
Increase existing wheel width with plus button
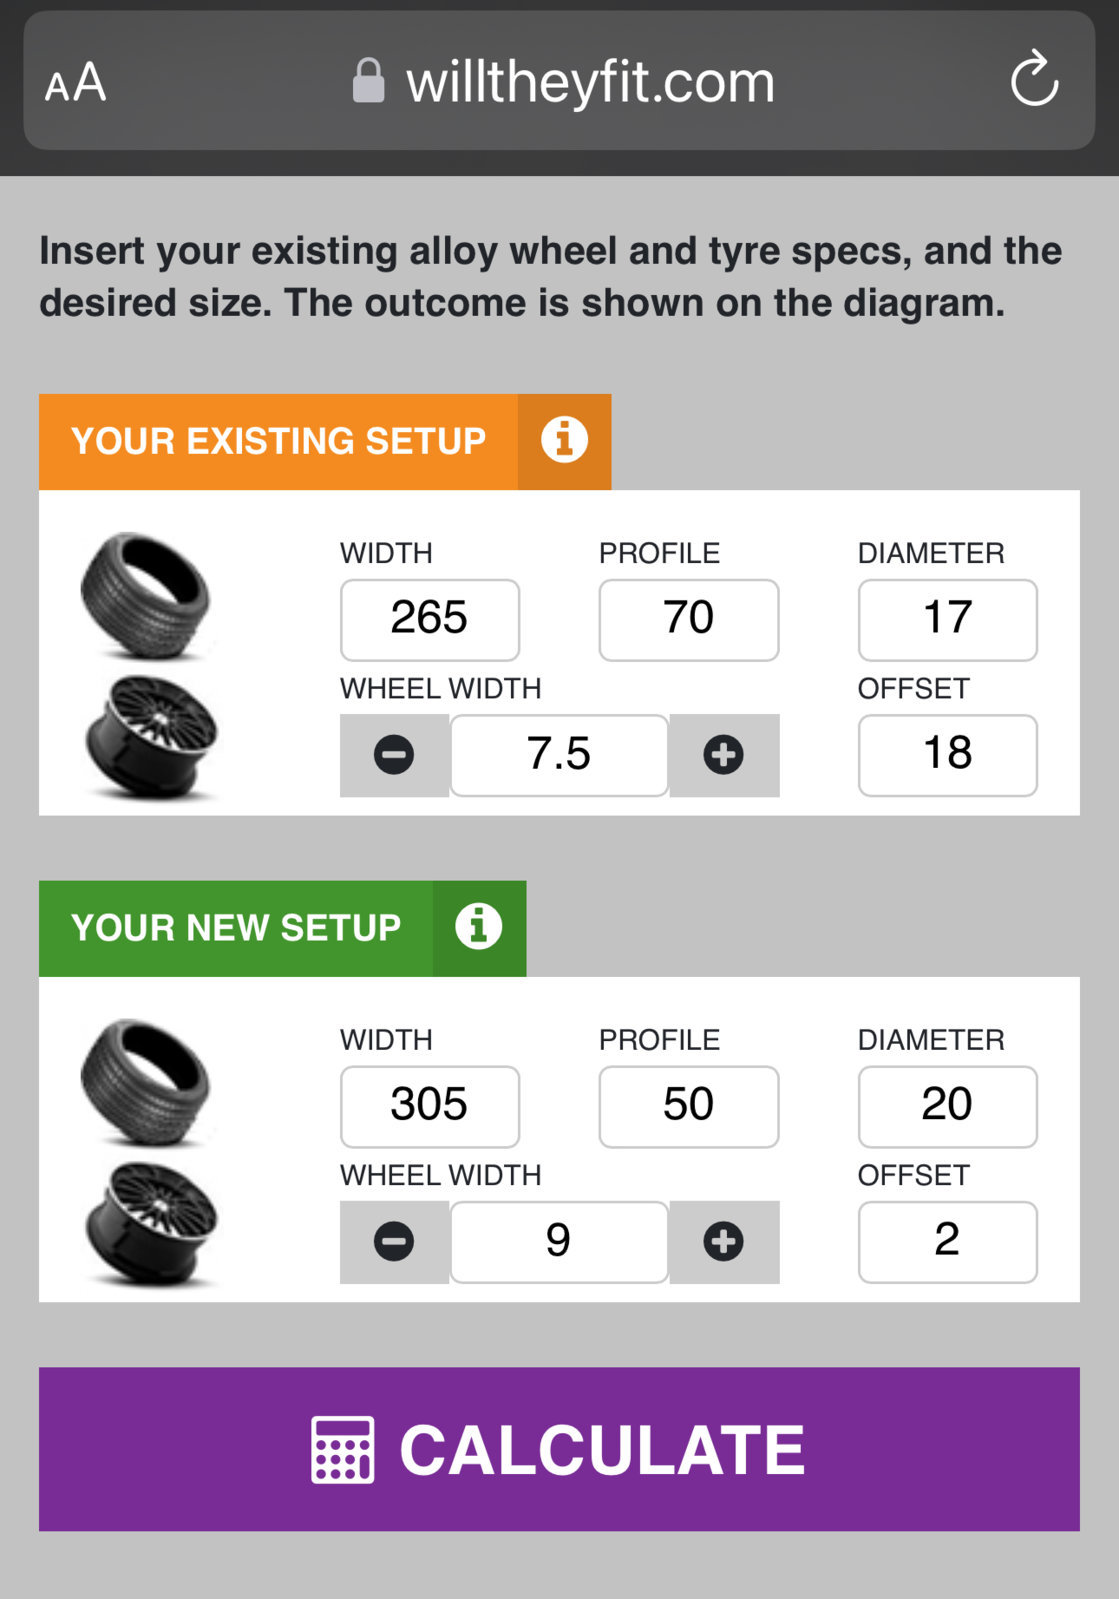[x=724, y=755]
